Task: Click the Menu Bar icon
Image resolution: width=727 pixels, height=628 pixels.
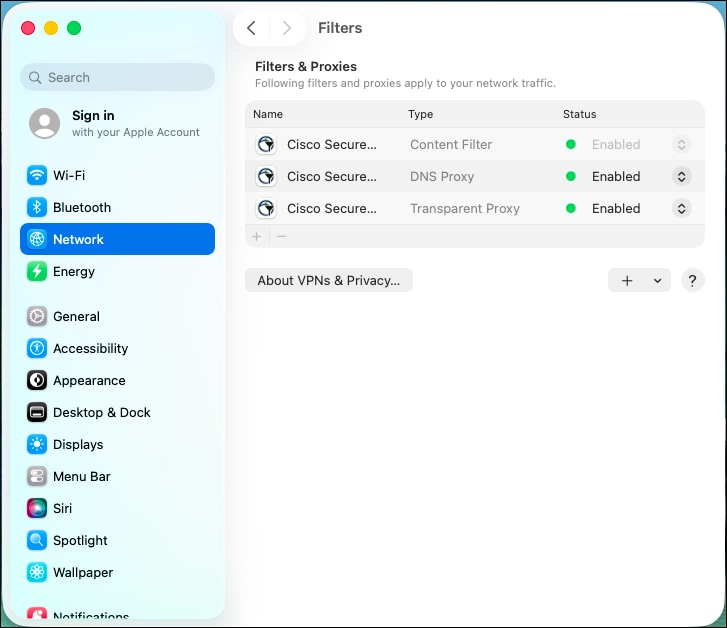Action: pos(37,476)
